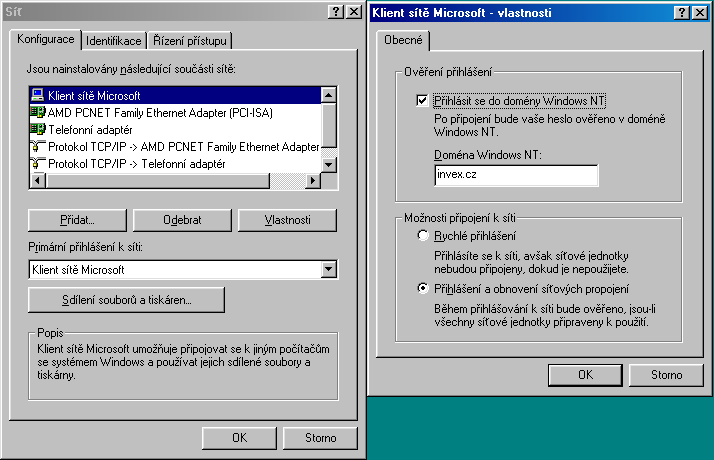Screen dimensions: 714x460
Task: Click the component list scroll down arrow
Action: 328,164
